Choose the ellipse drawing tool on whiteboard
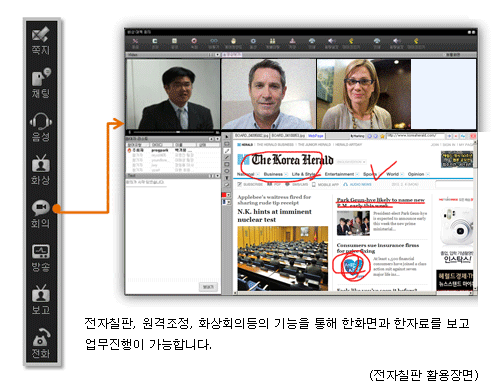This screenshot has height=391, width=500. [227, 171]
